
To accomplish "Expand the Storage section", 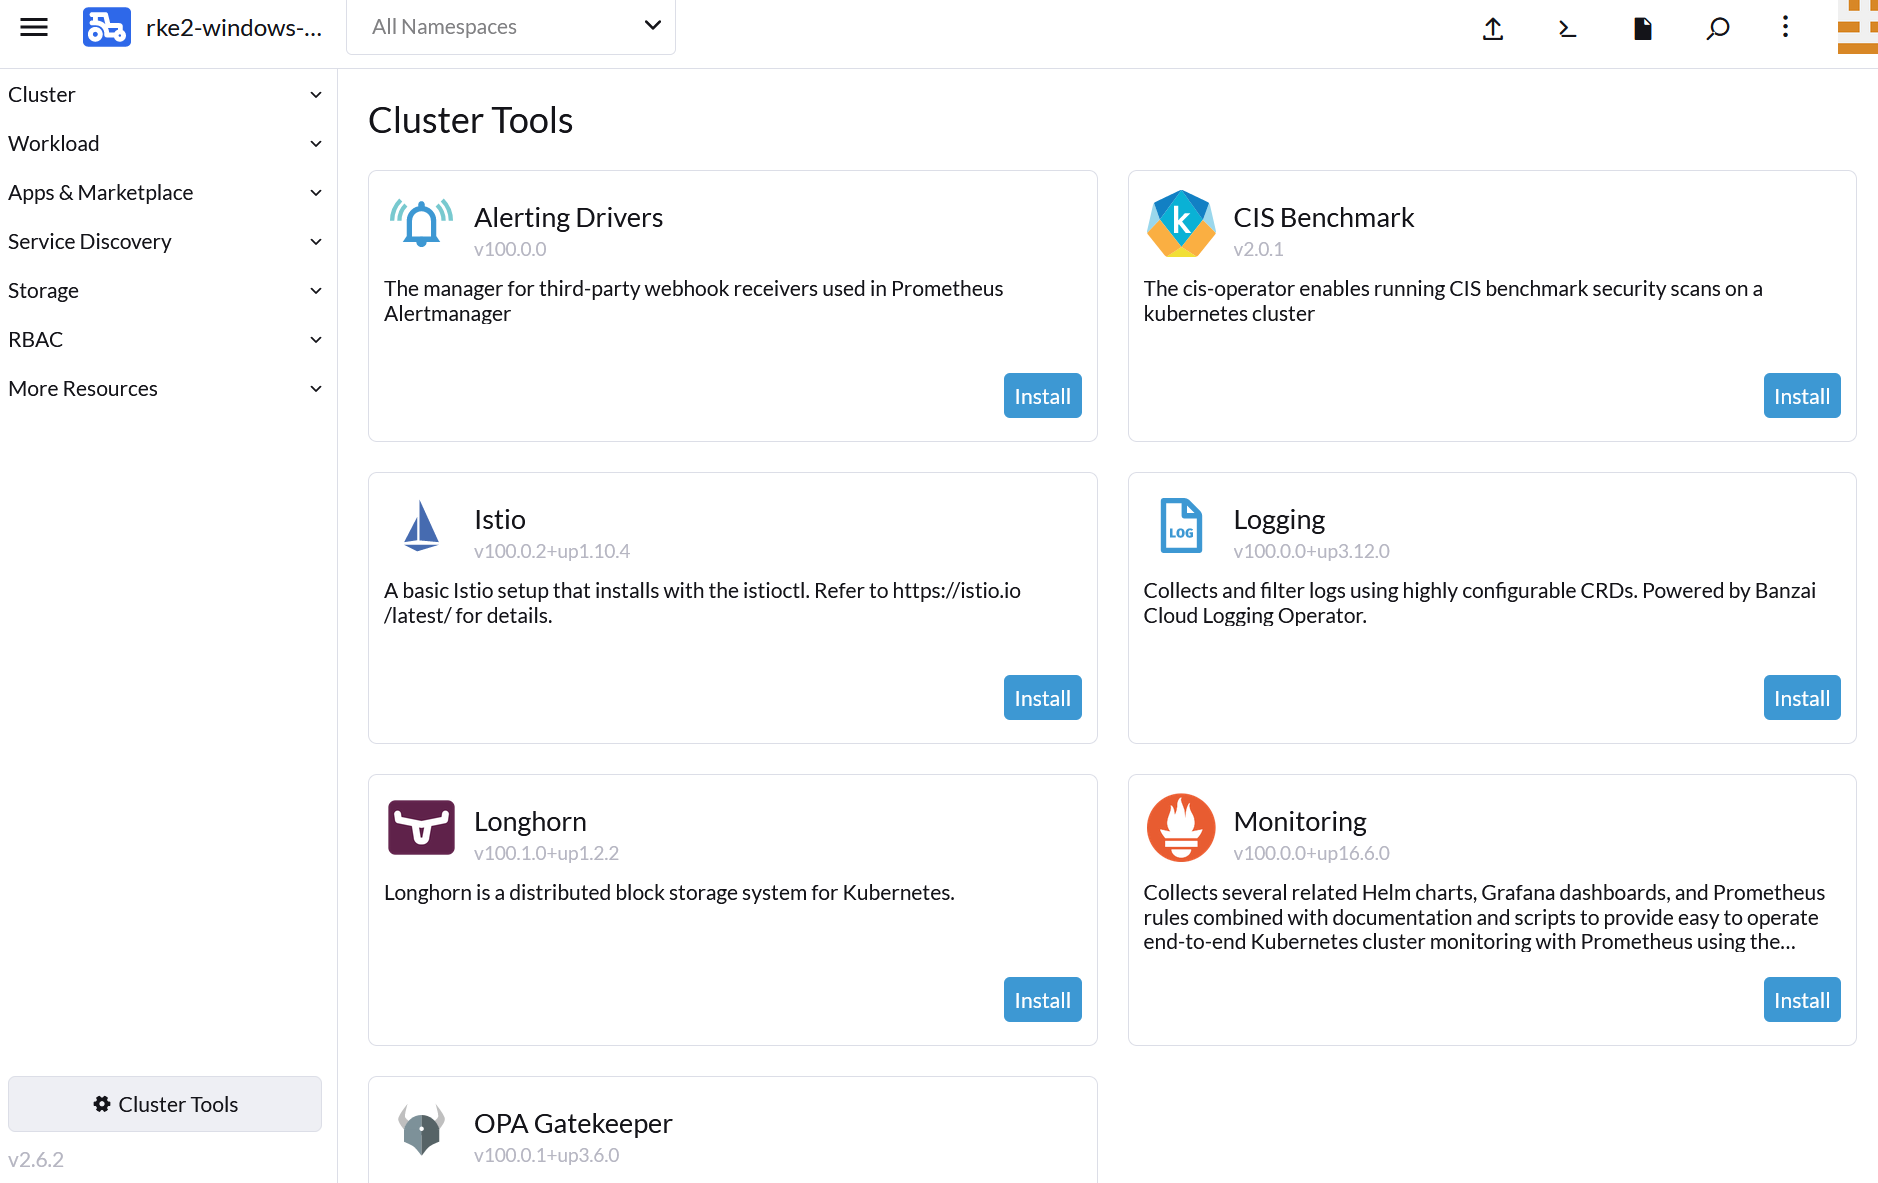I will tap(43, 290).
